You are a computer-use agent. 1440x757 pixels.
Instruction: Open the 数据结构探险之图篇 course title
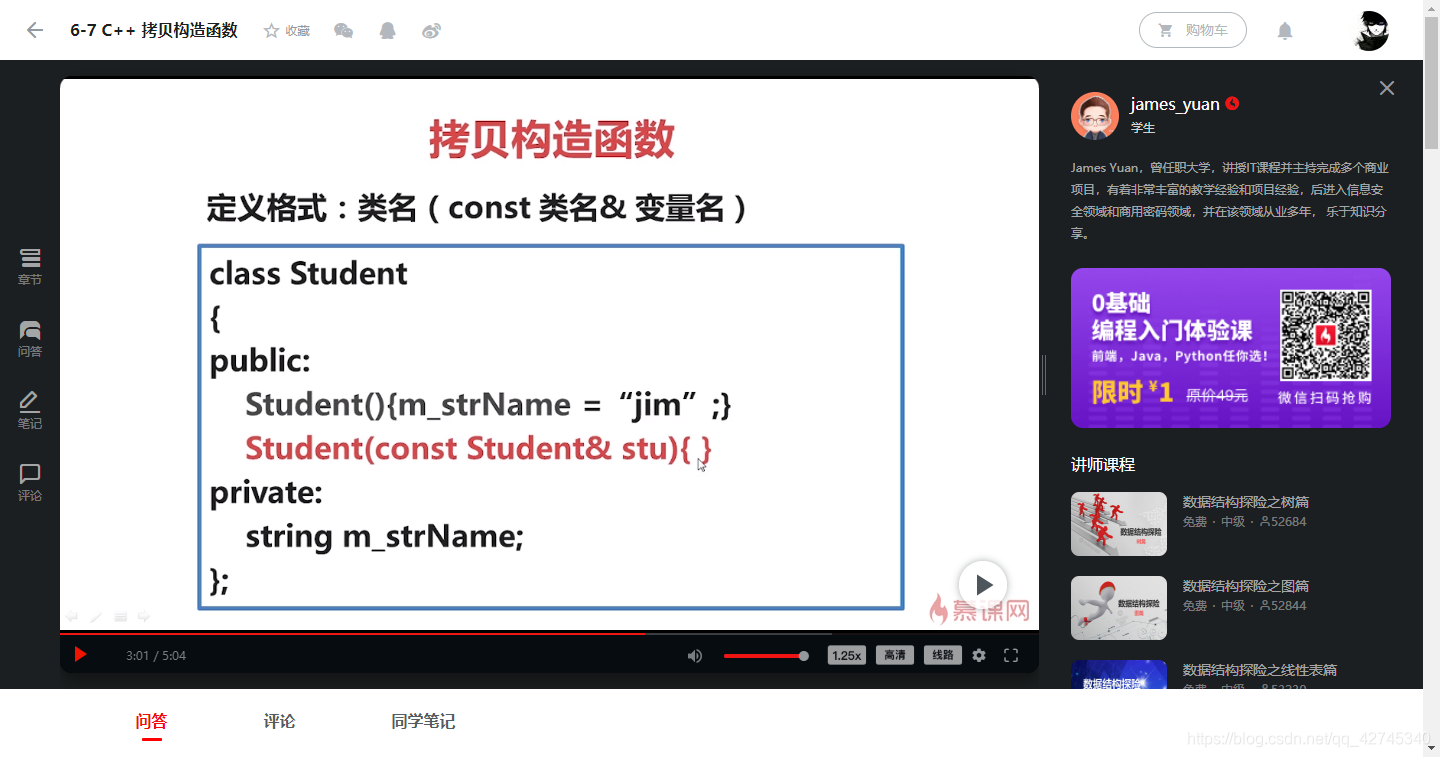pos(1246,586)
